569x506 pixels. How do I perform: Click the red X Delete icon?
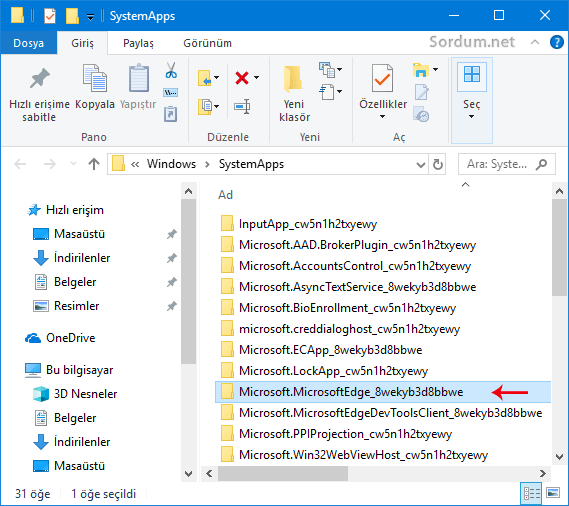point(242,78)
